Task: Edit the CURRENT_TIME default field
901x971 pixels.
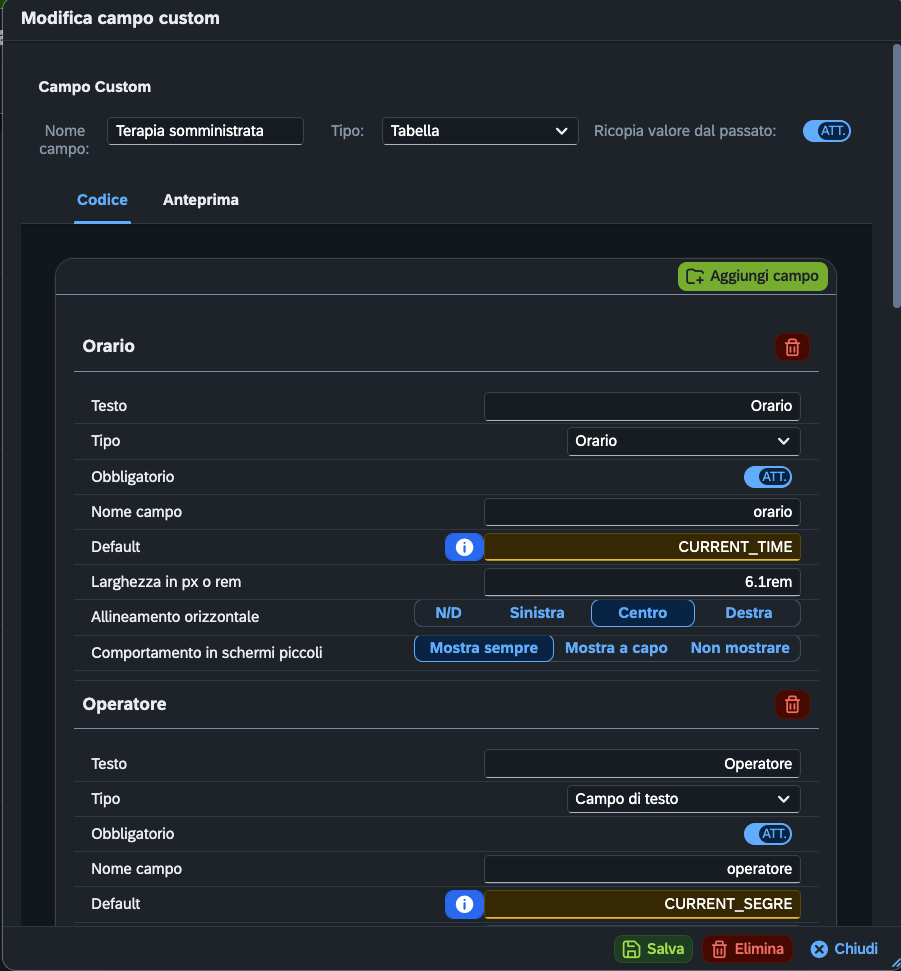Action: [x=642, y=547]
